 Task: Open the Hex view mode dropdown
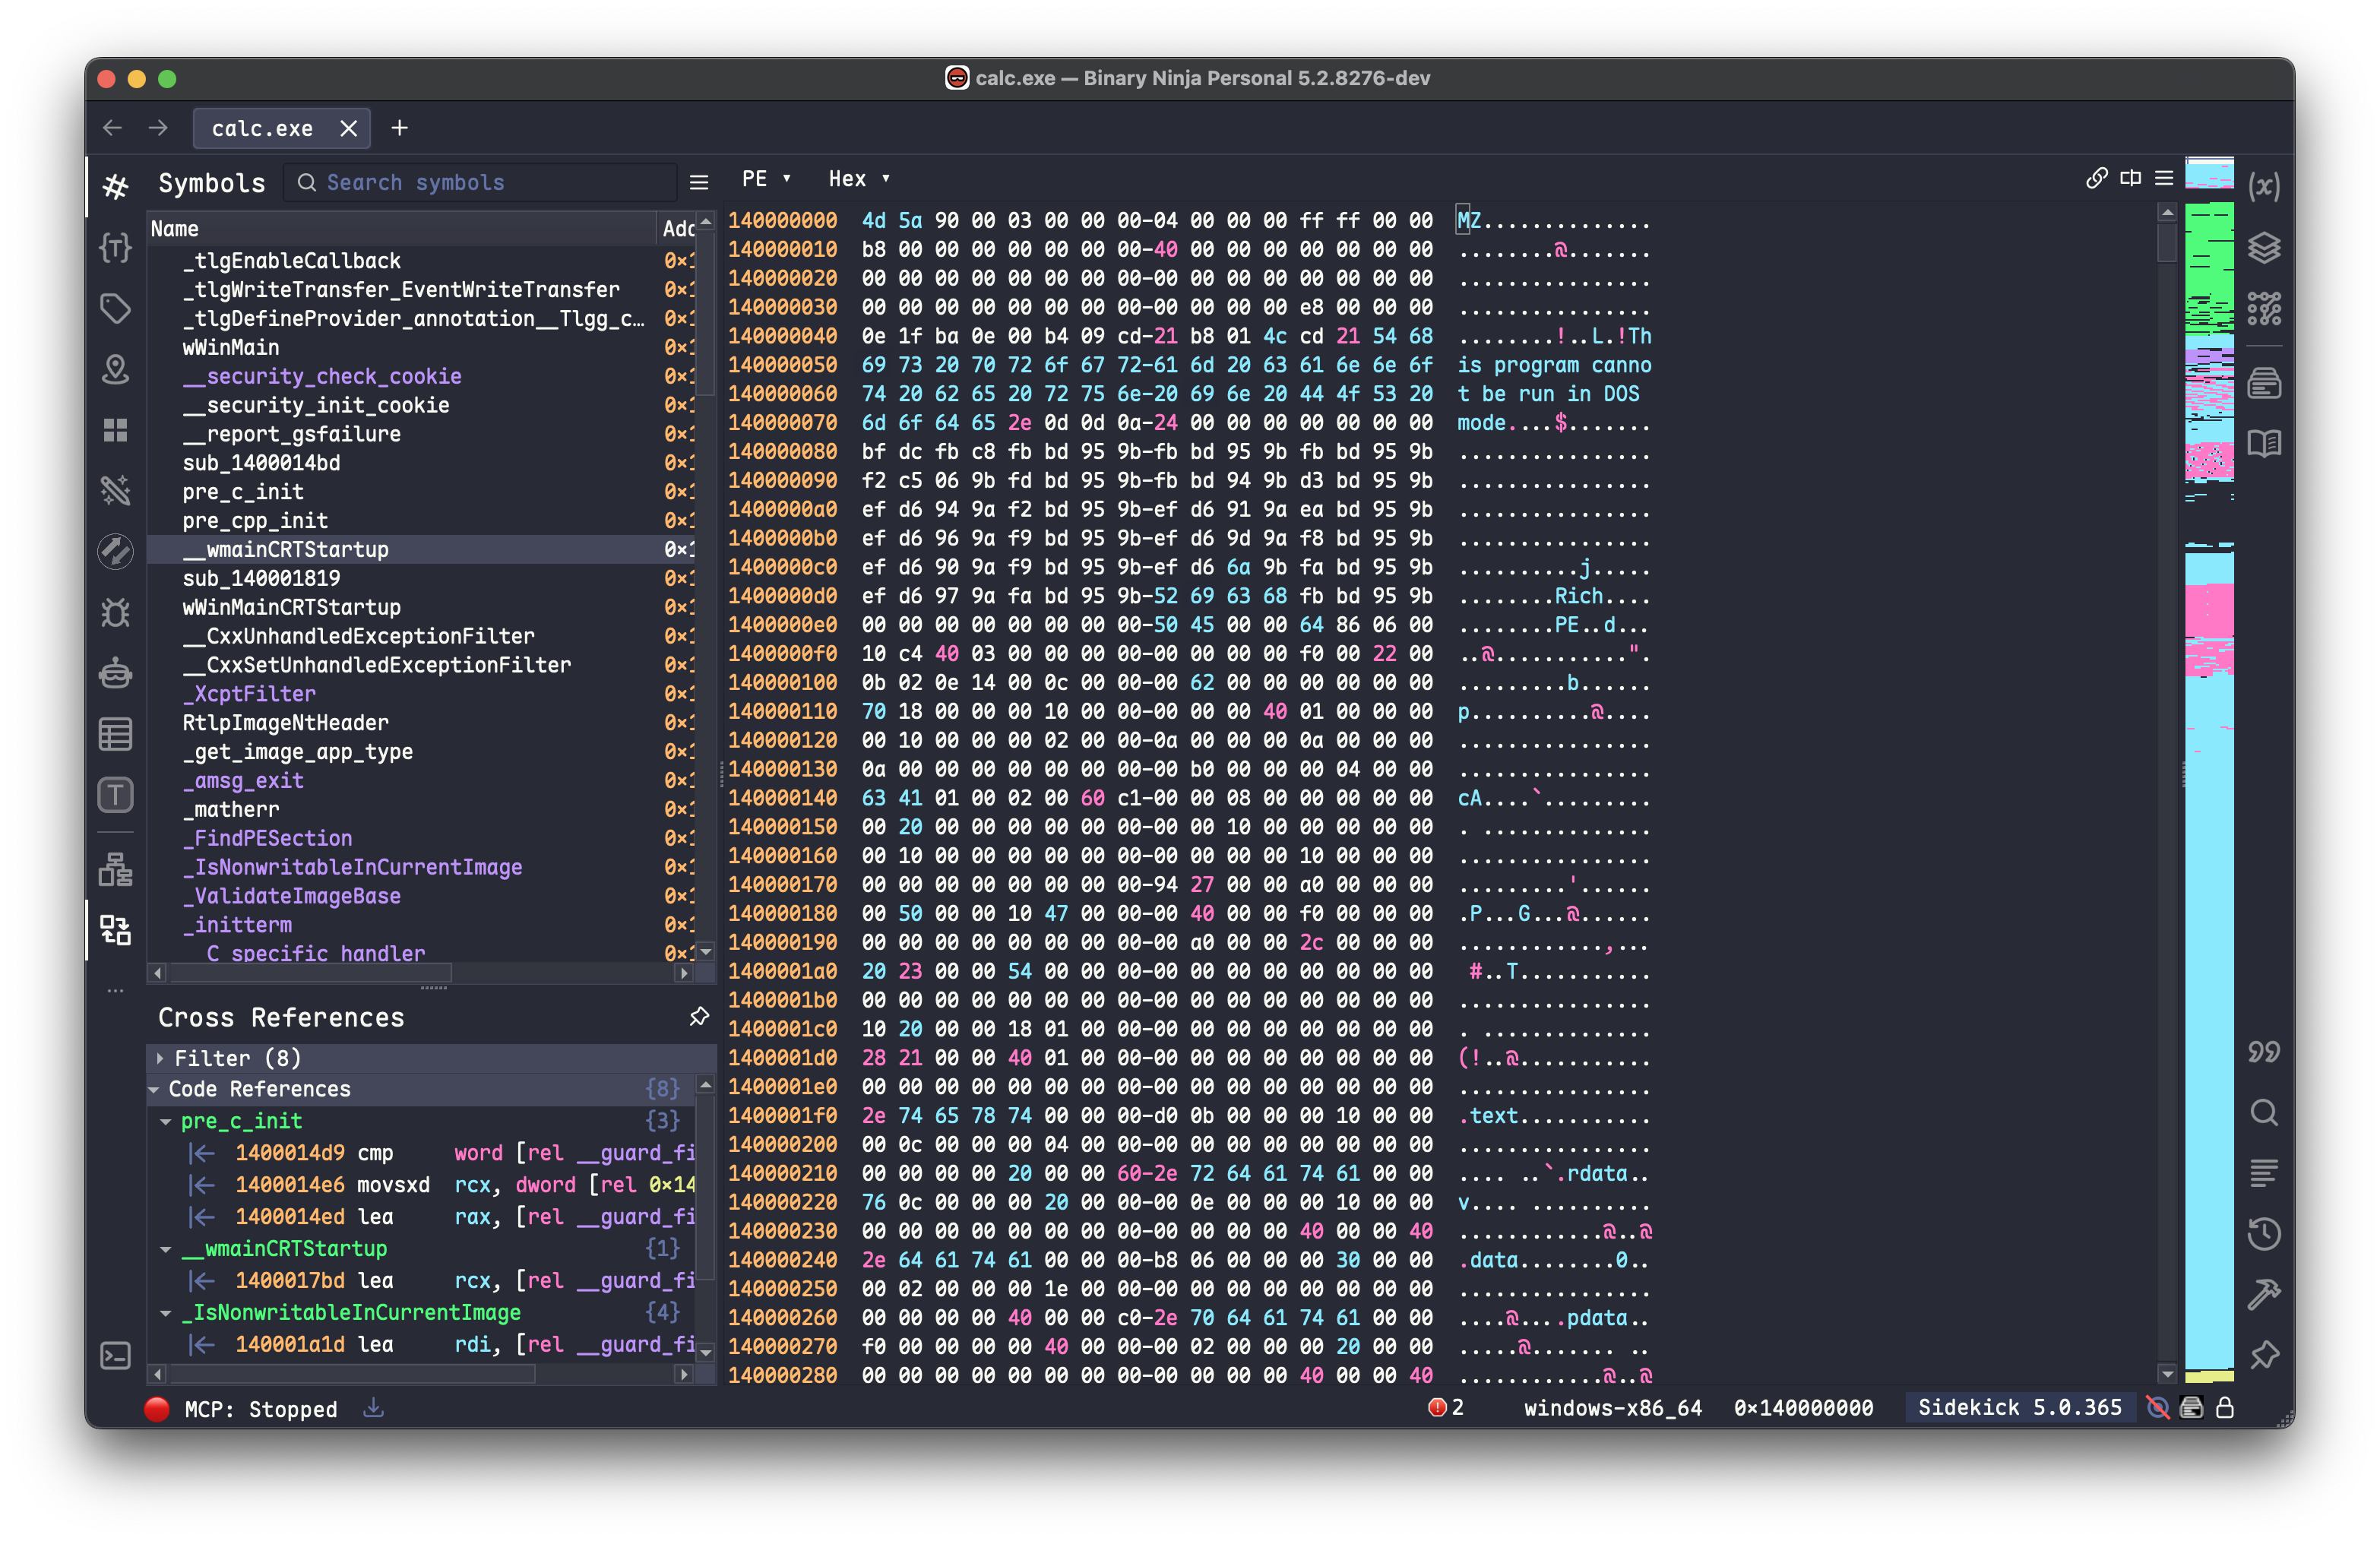pyautogui.click(x=858, y=179)
